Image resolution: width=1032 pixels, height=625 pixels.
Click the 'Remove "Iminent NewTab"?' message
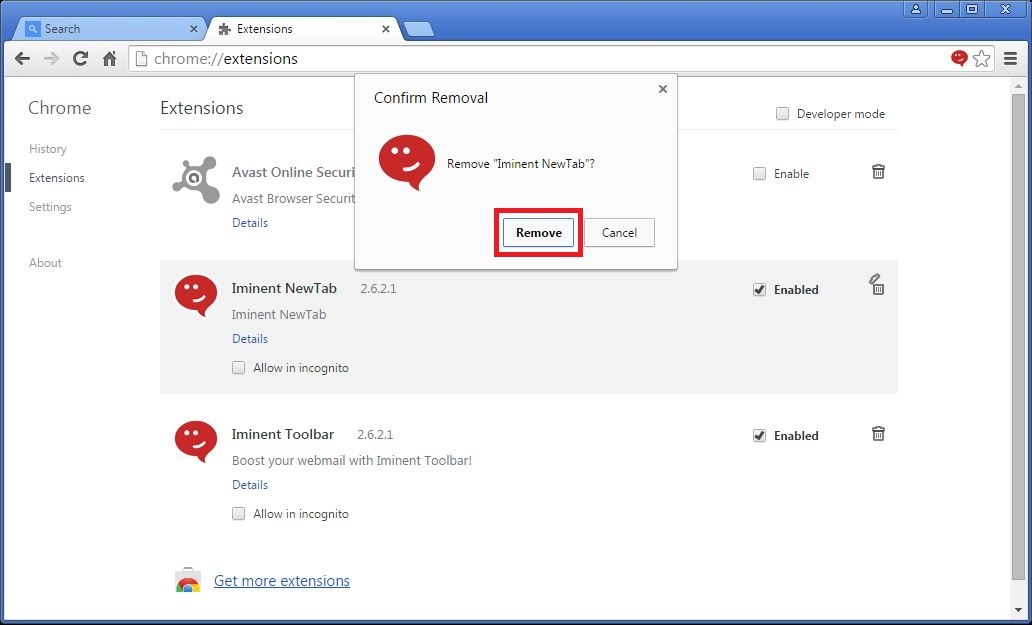click(x=521, y=164)
